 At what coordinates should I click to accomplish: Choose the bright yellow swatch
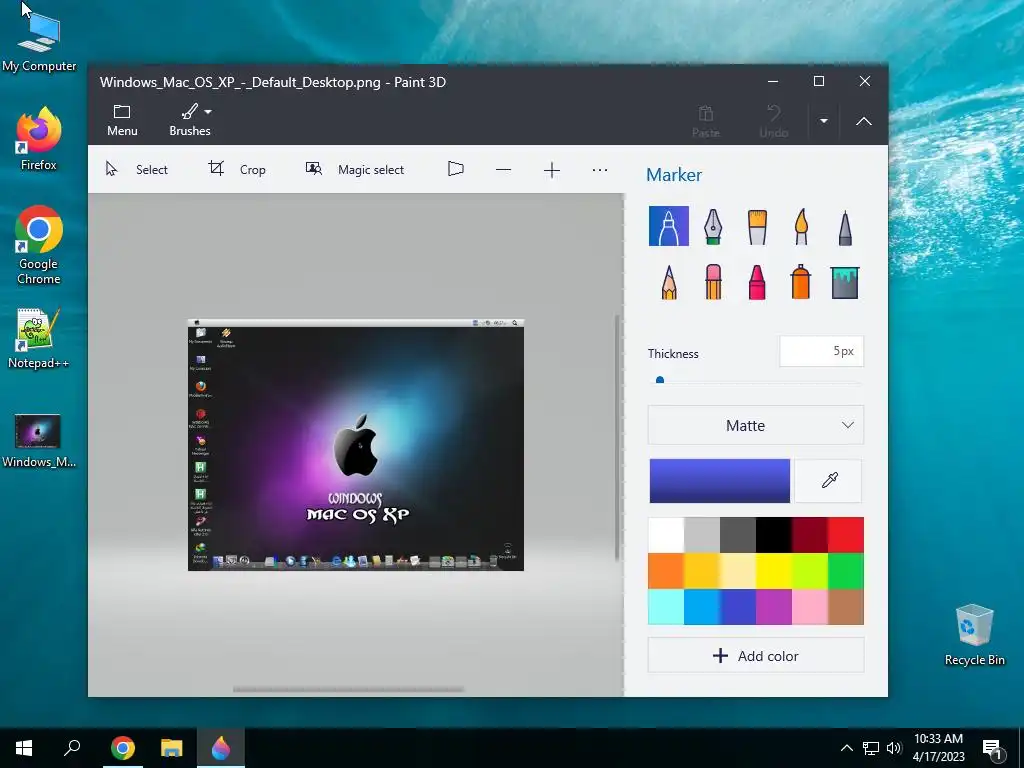(773, 571)
